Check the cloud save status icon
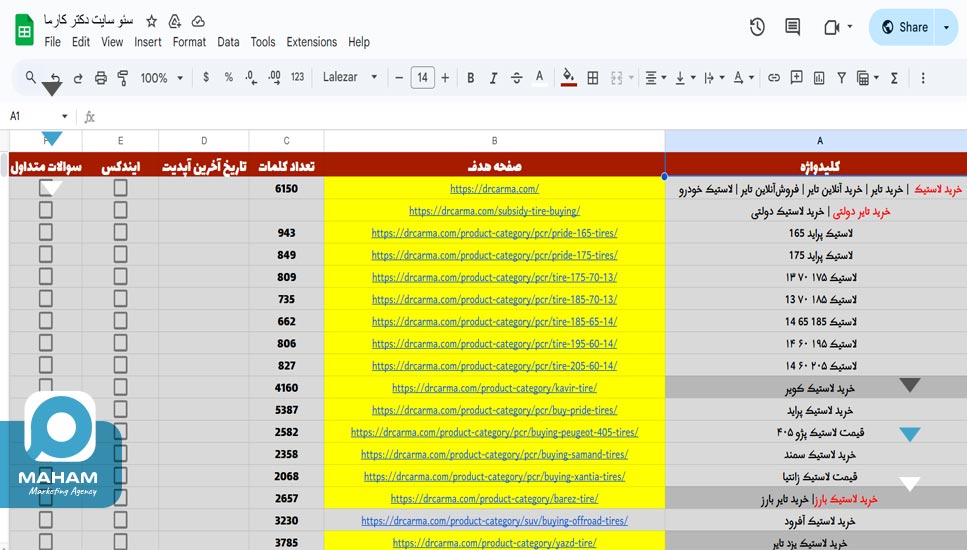Screen dimensions: 967x550 point(198,22)
